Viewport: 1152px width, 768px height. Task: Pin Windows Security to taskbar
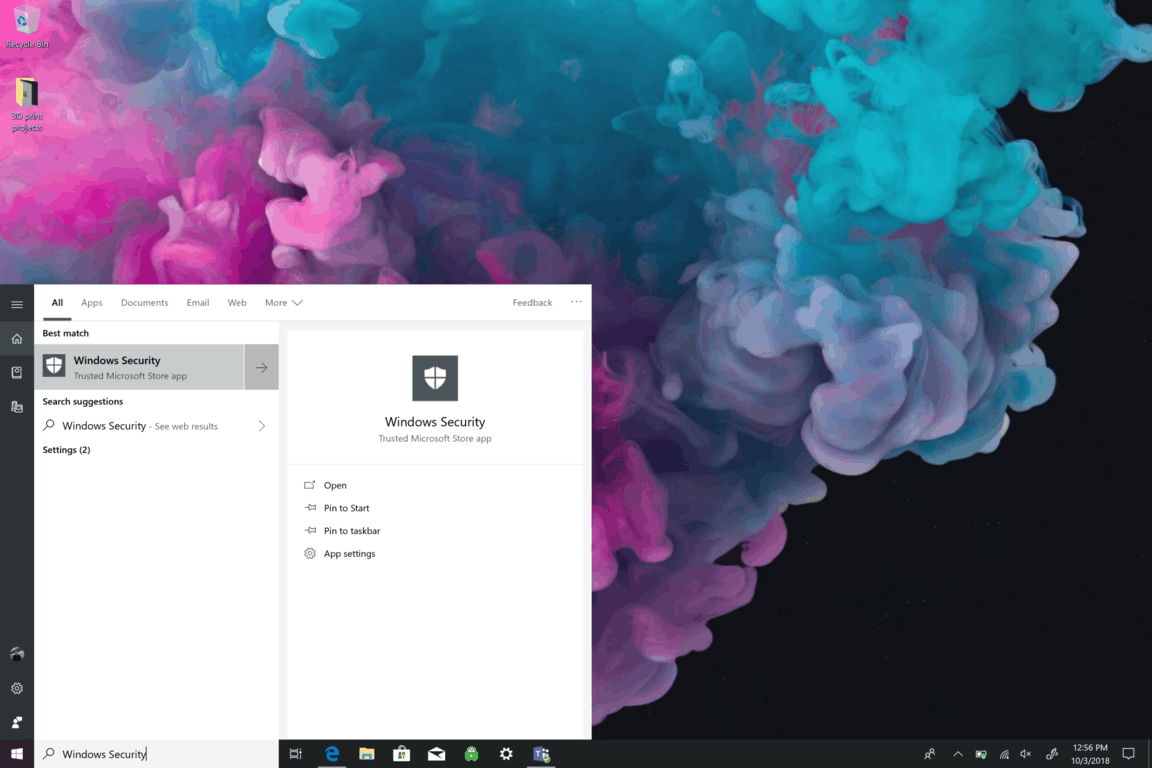point(351,531)
